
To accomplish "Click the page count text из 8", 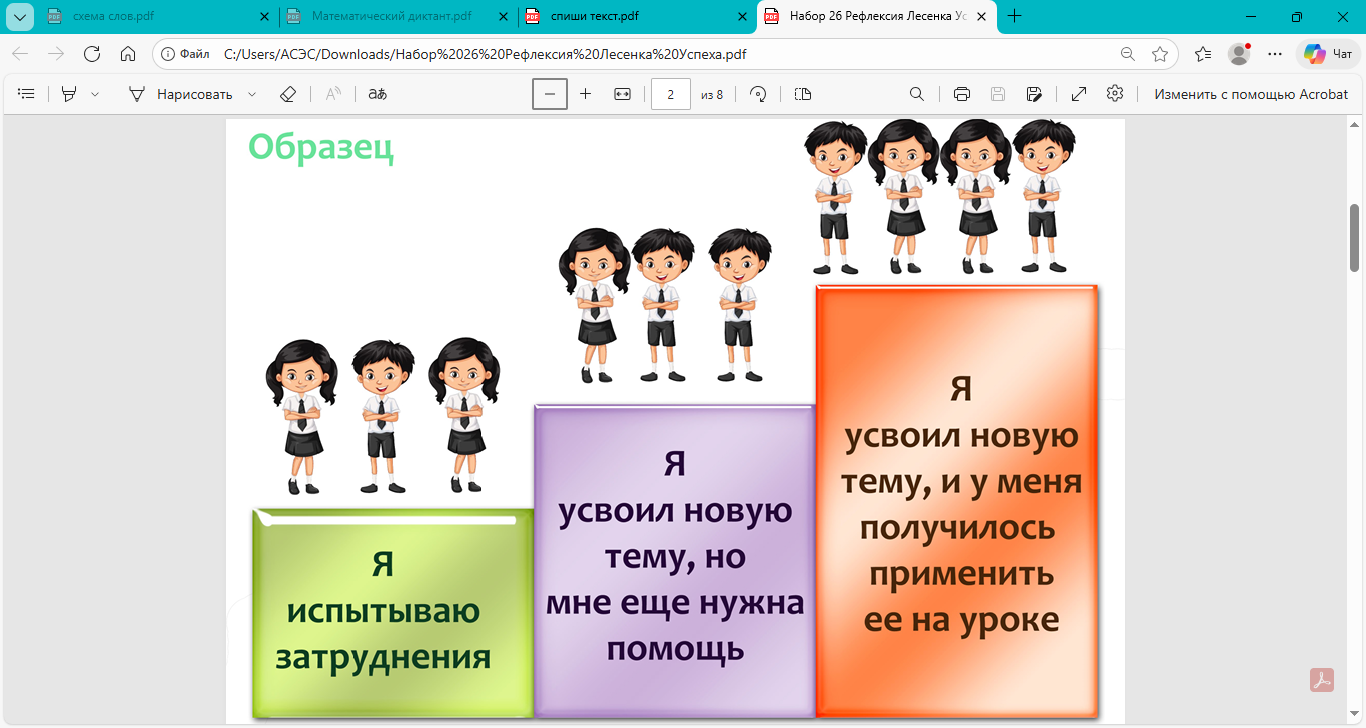I will [712, 95].
